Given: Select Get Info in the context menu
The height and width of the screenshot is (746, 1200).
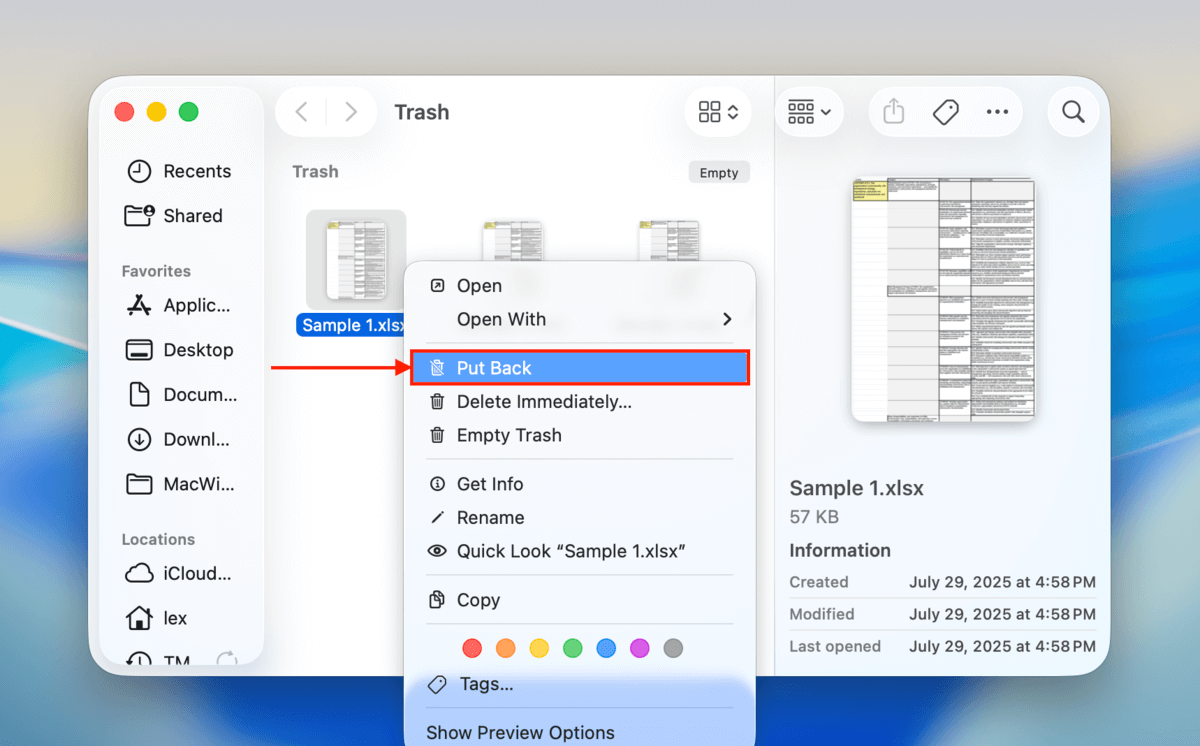Looking at the screenshot, I should pyautogui.click(x=489, y=483).
